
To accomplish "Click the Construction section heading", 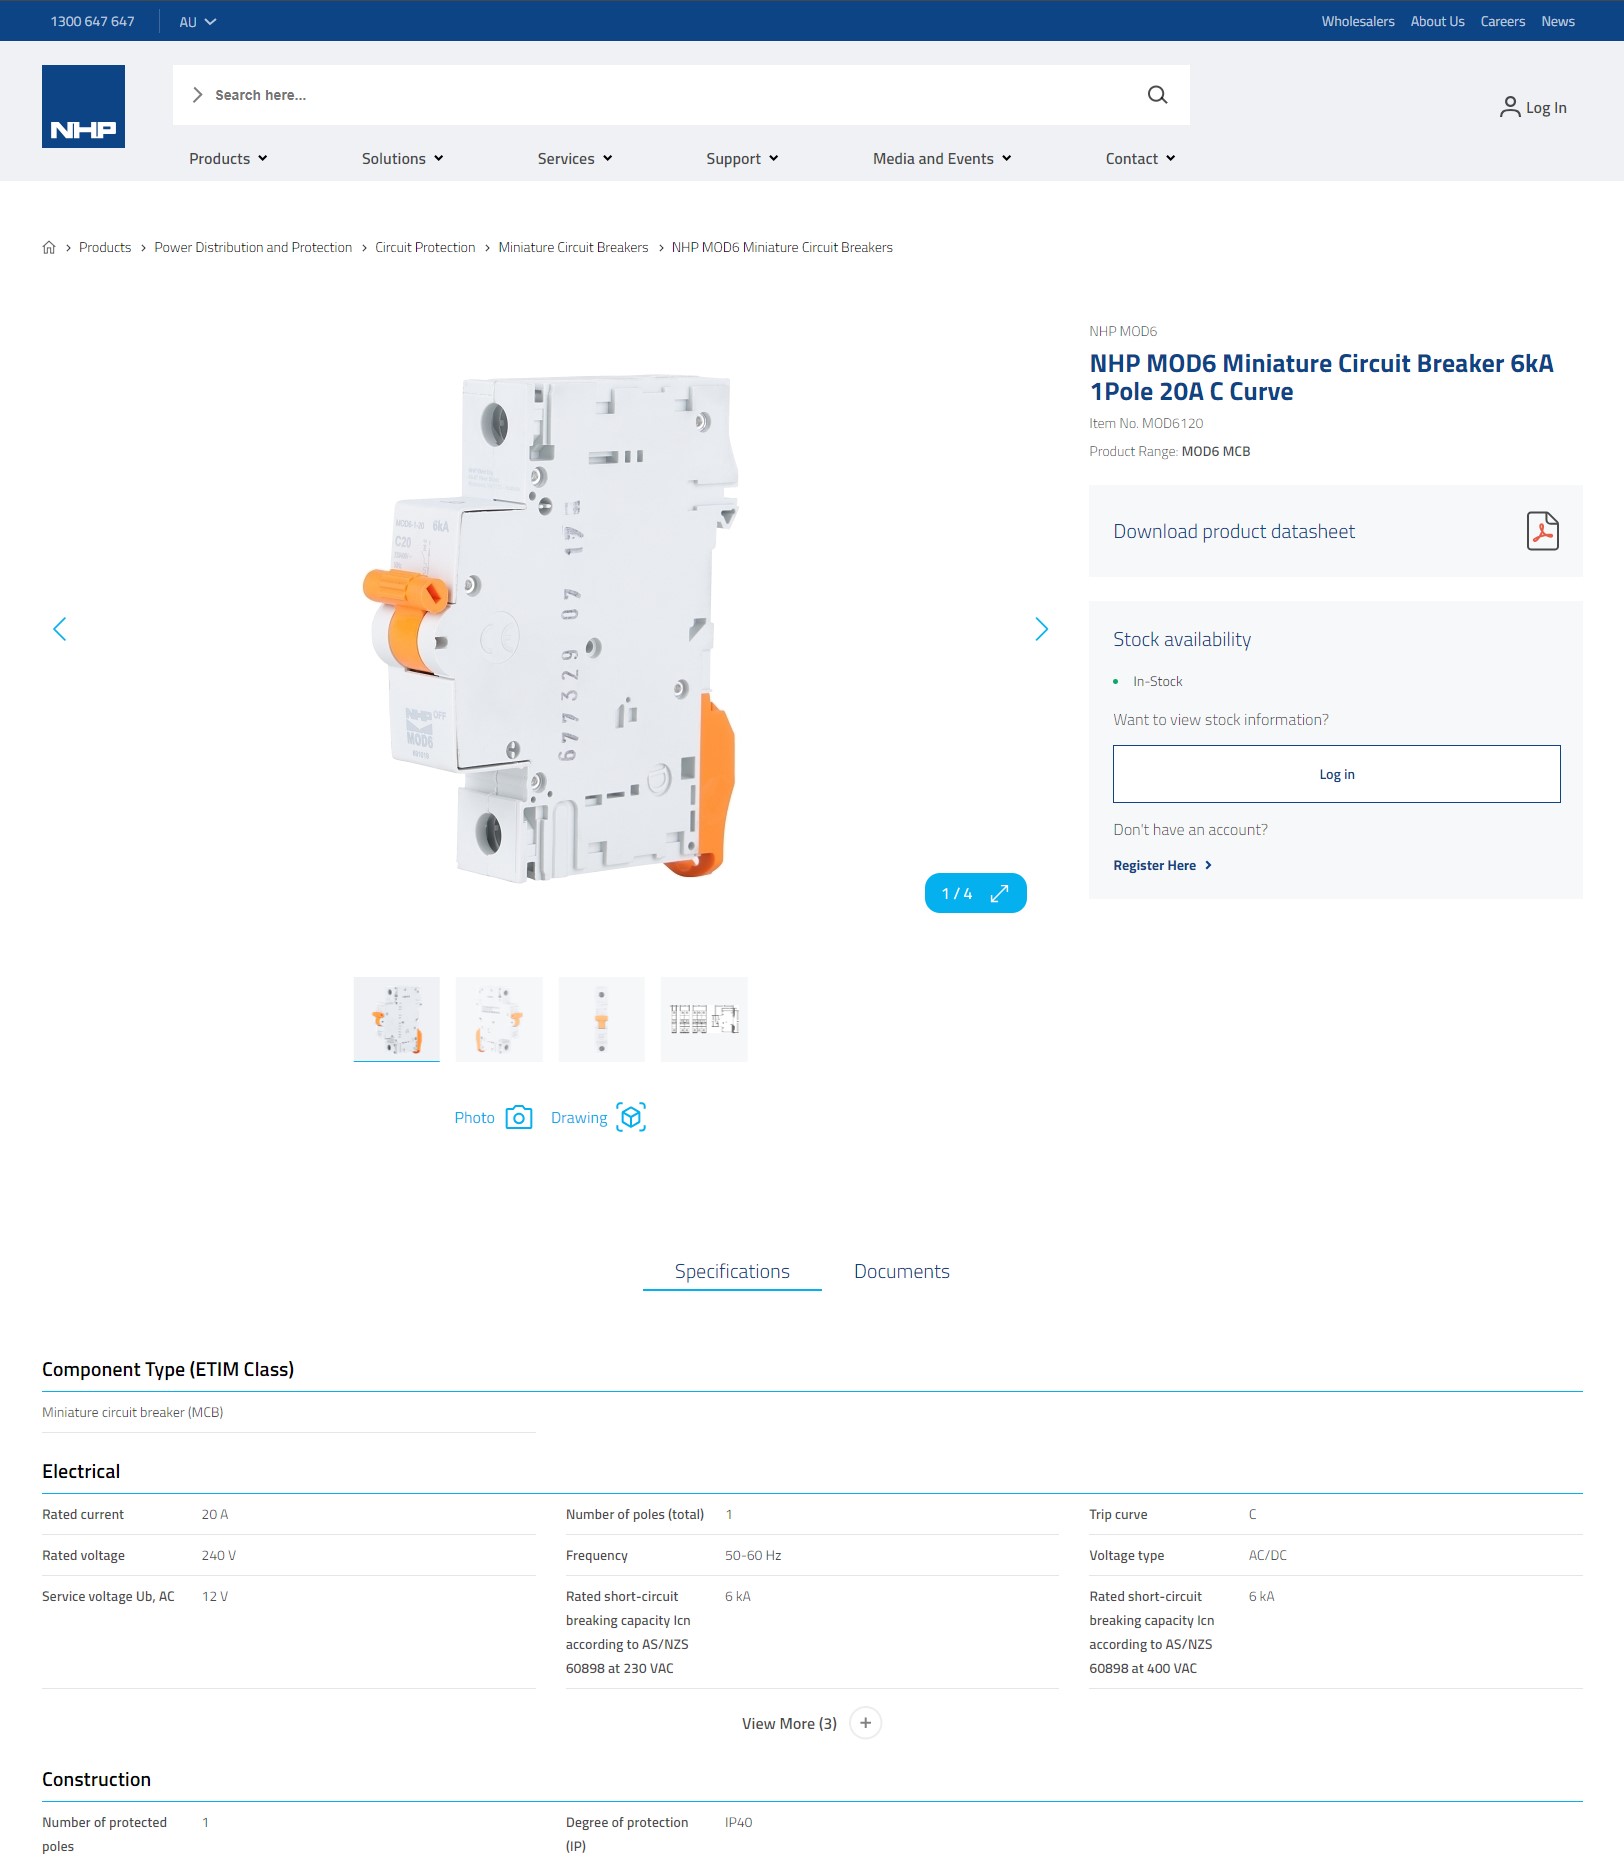I will [x=96, y=1779].
